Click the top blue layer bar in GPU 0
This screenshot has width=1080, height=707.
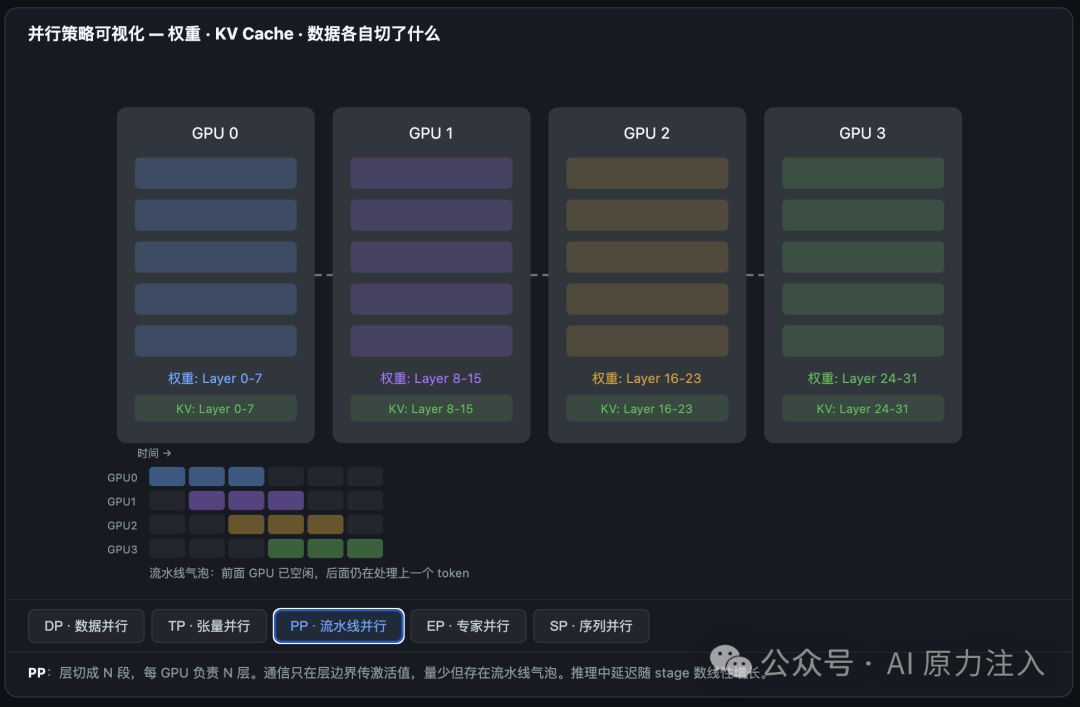216,173
